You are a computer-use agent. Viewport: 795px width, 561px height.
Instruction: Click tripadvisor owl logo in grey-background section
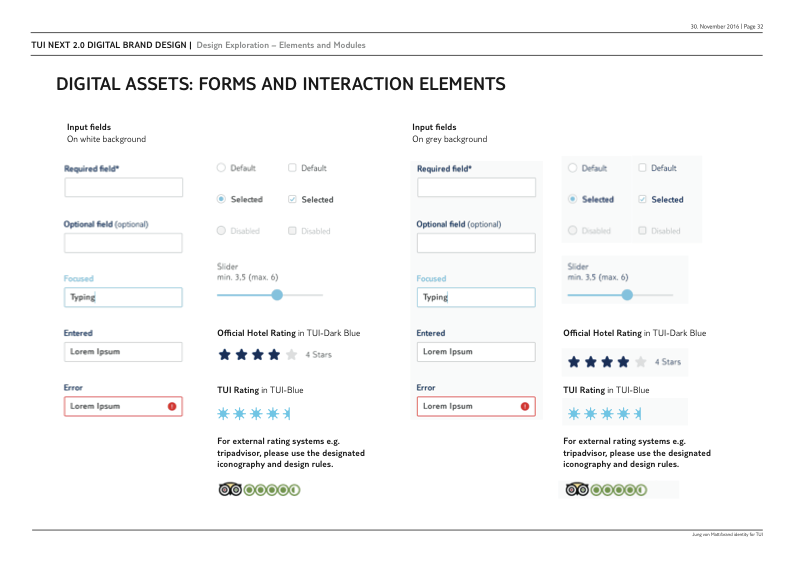click(577, 489)
